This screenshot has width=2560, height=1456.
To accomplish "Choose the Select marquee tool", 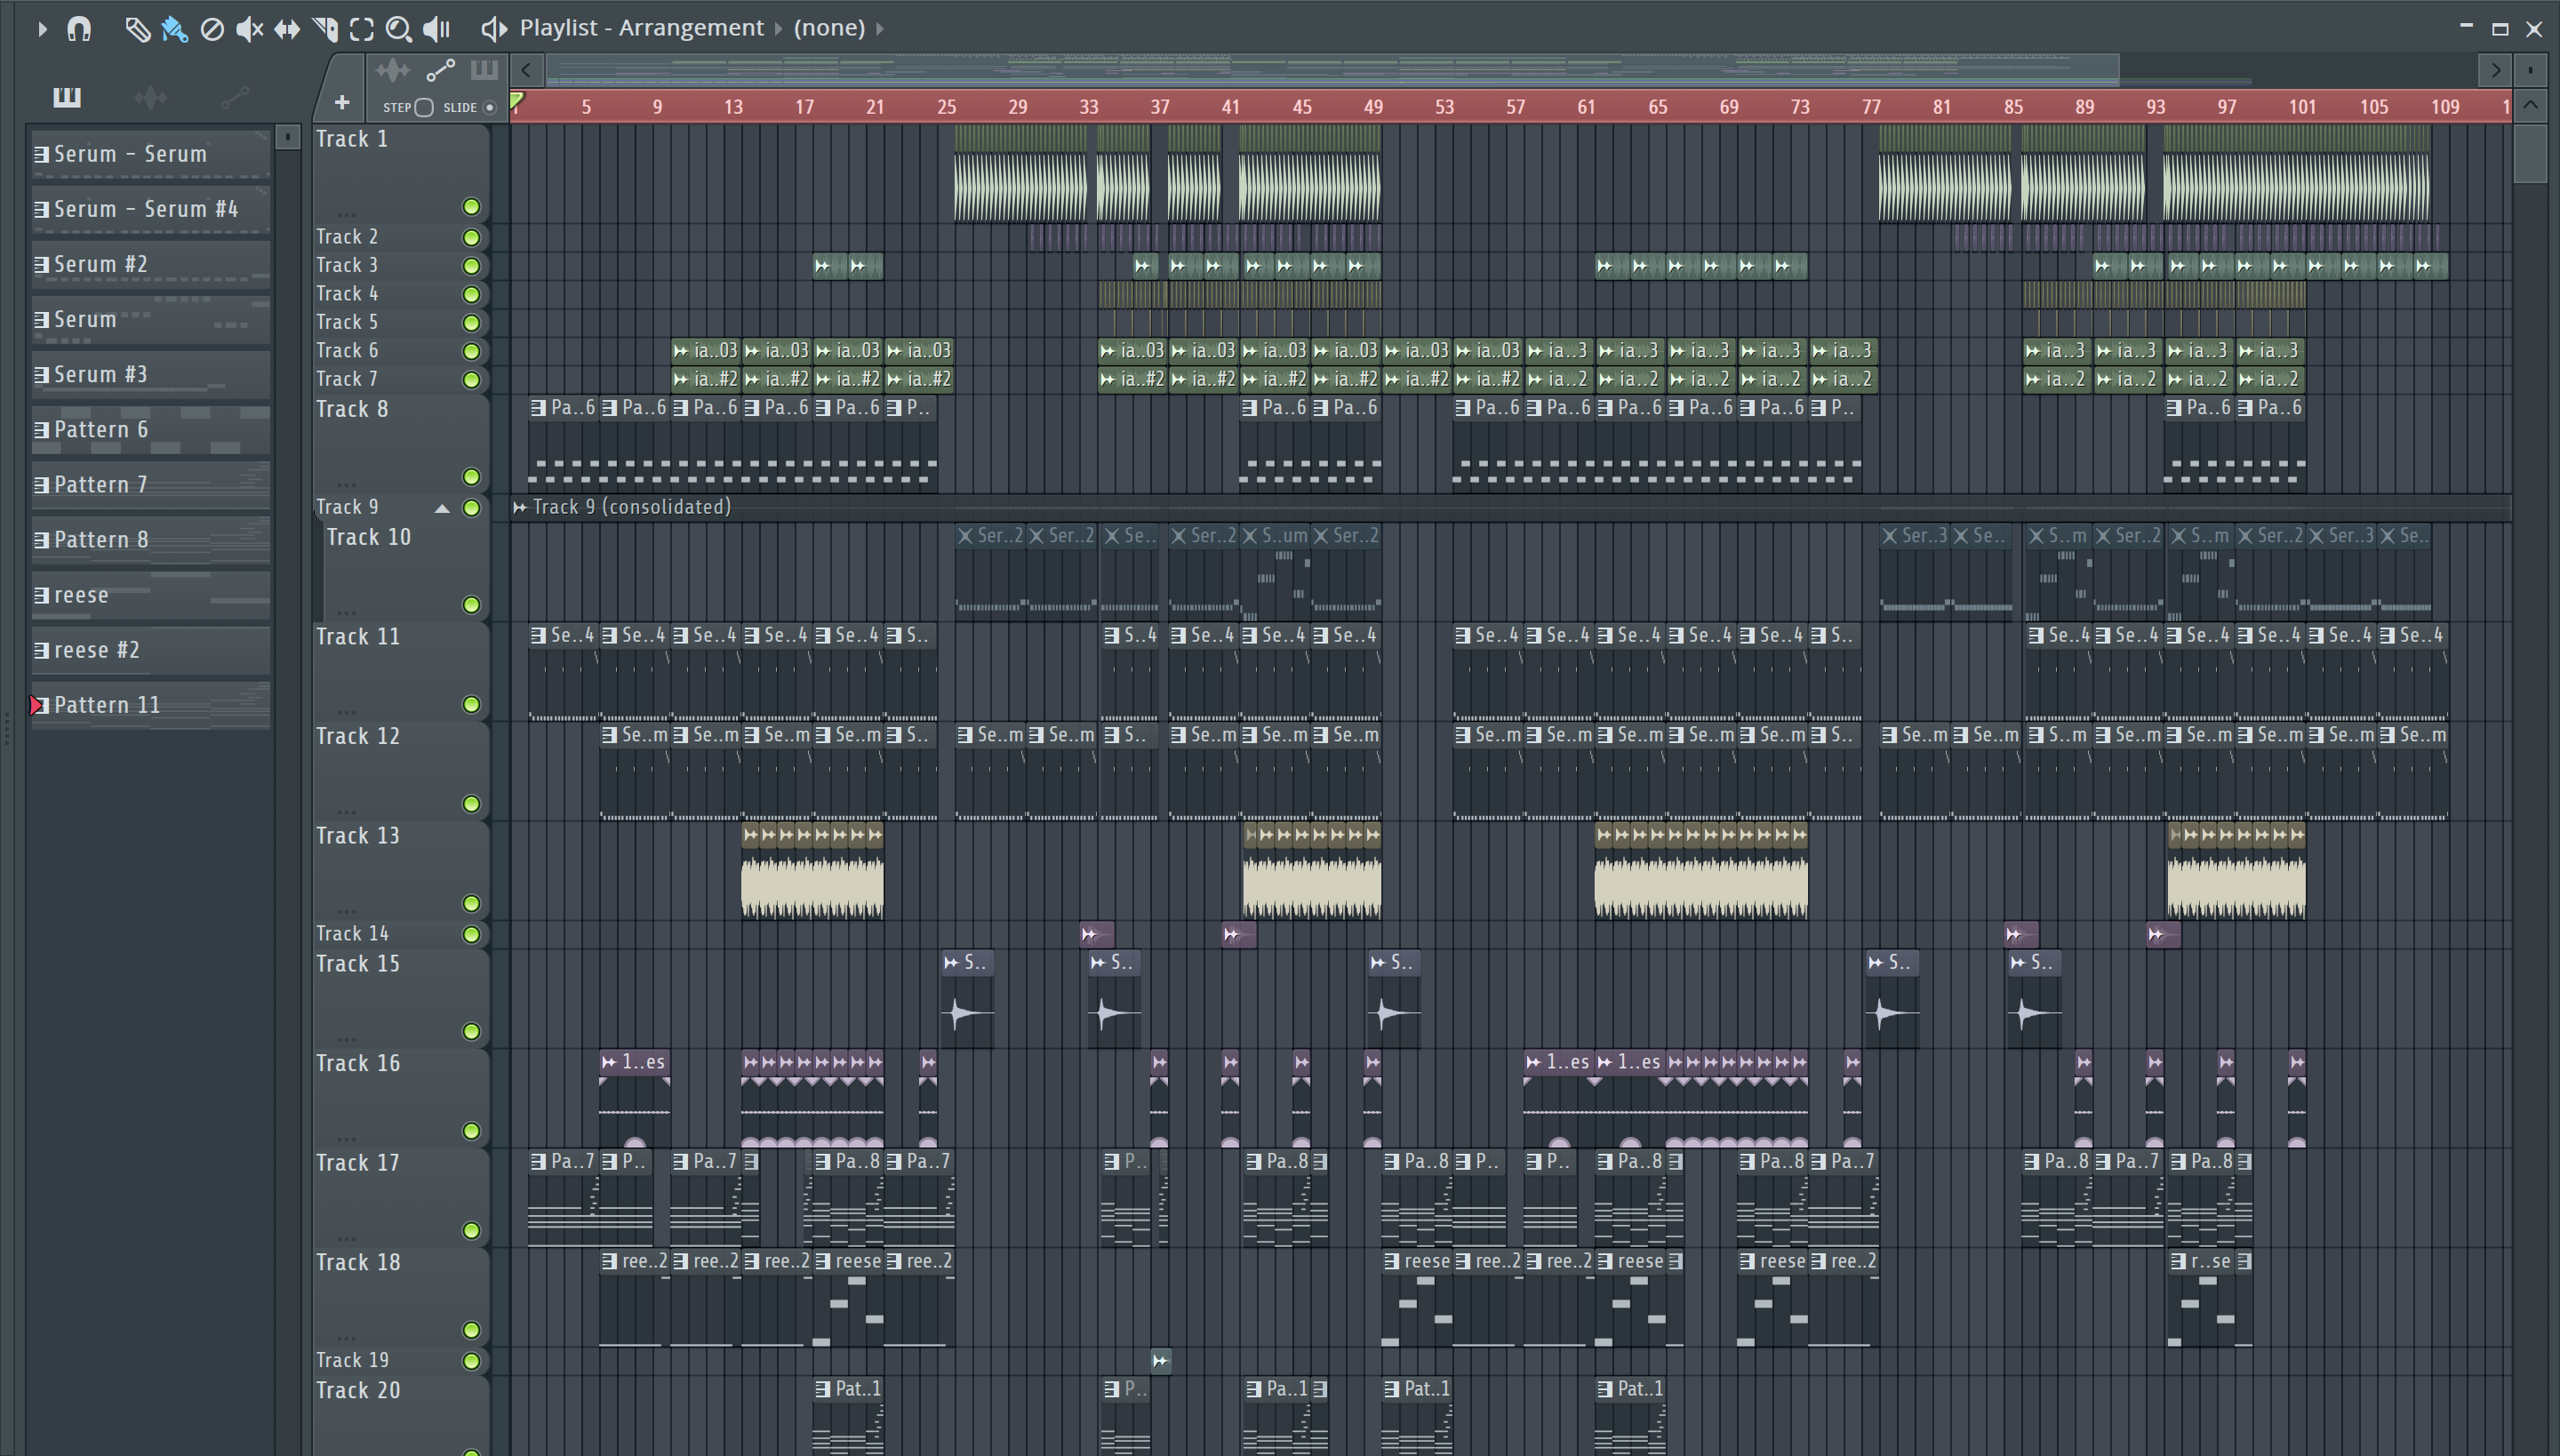I will (362, 29).
